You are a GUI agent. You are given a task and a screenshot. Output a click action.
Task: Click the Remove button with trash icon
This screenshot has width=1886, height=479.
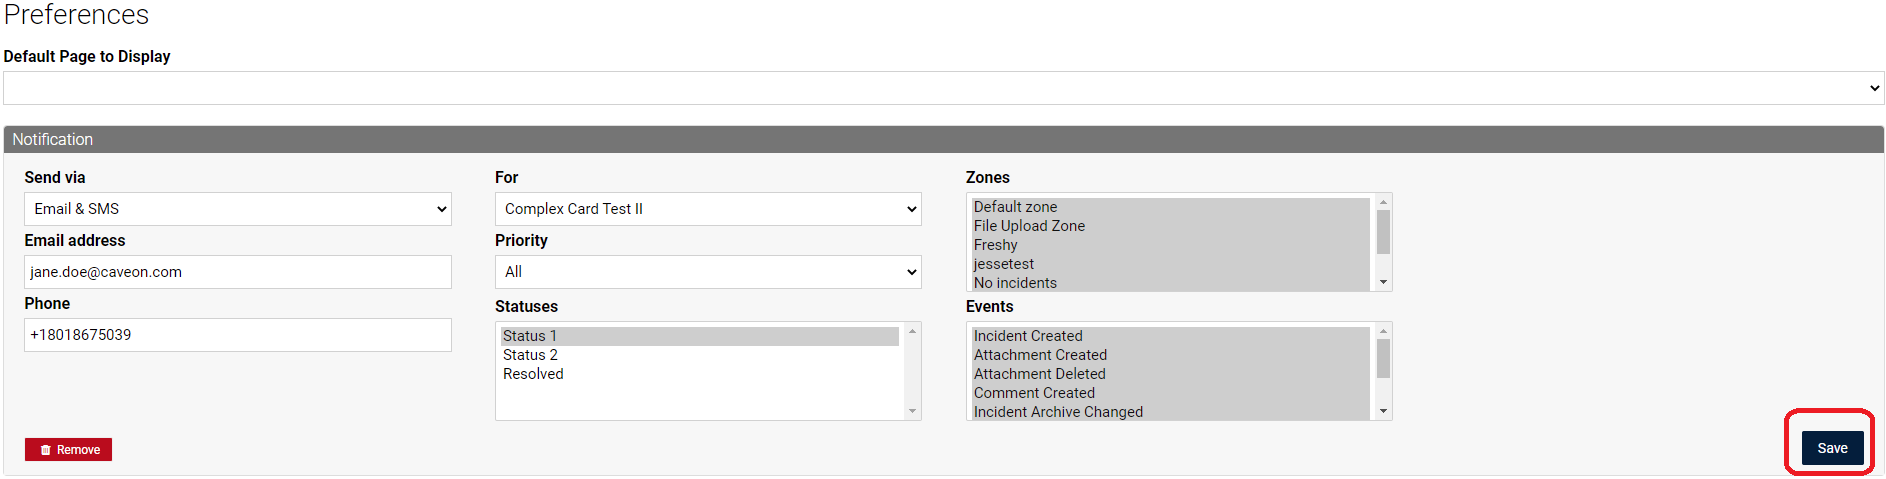pyautogui.click(x=68, y=450)
